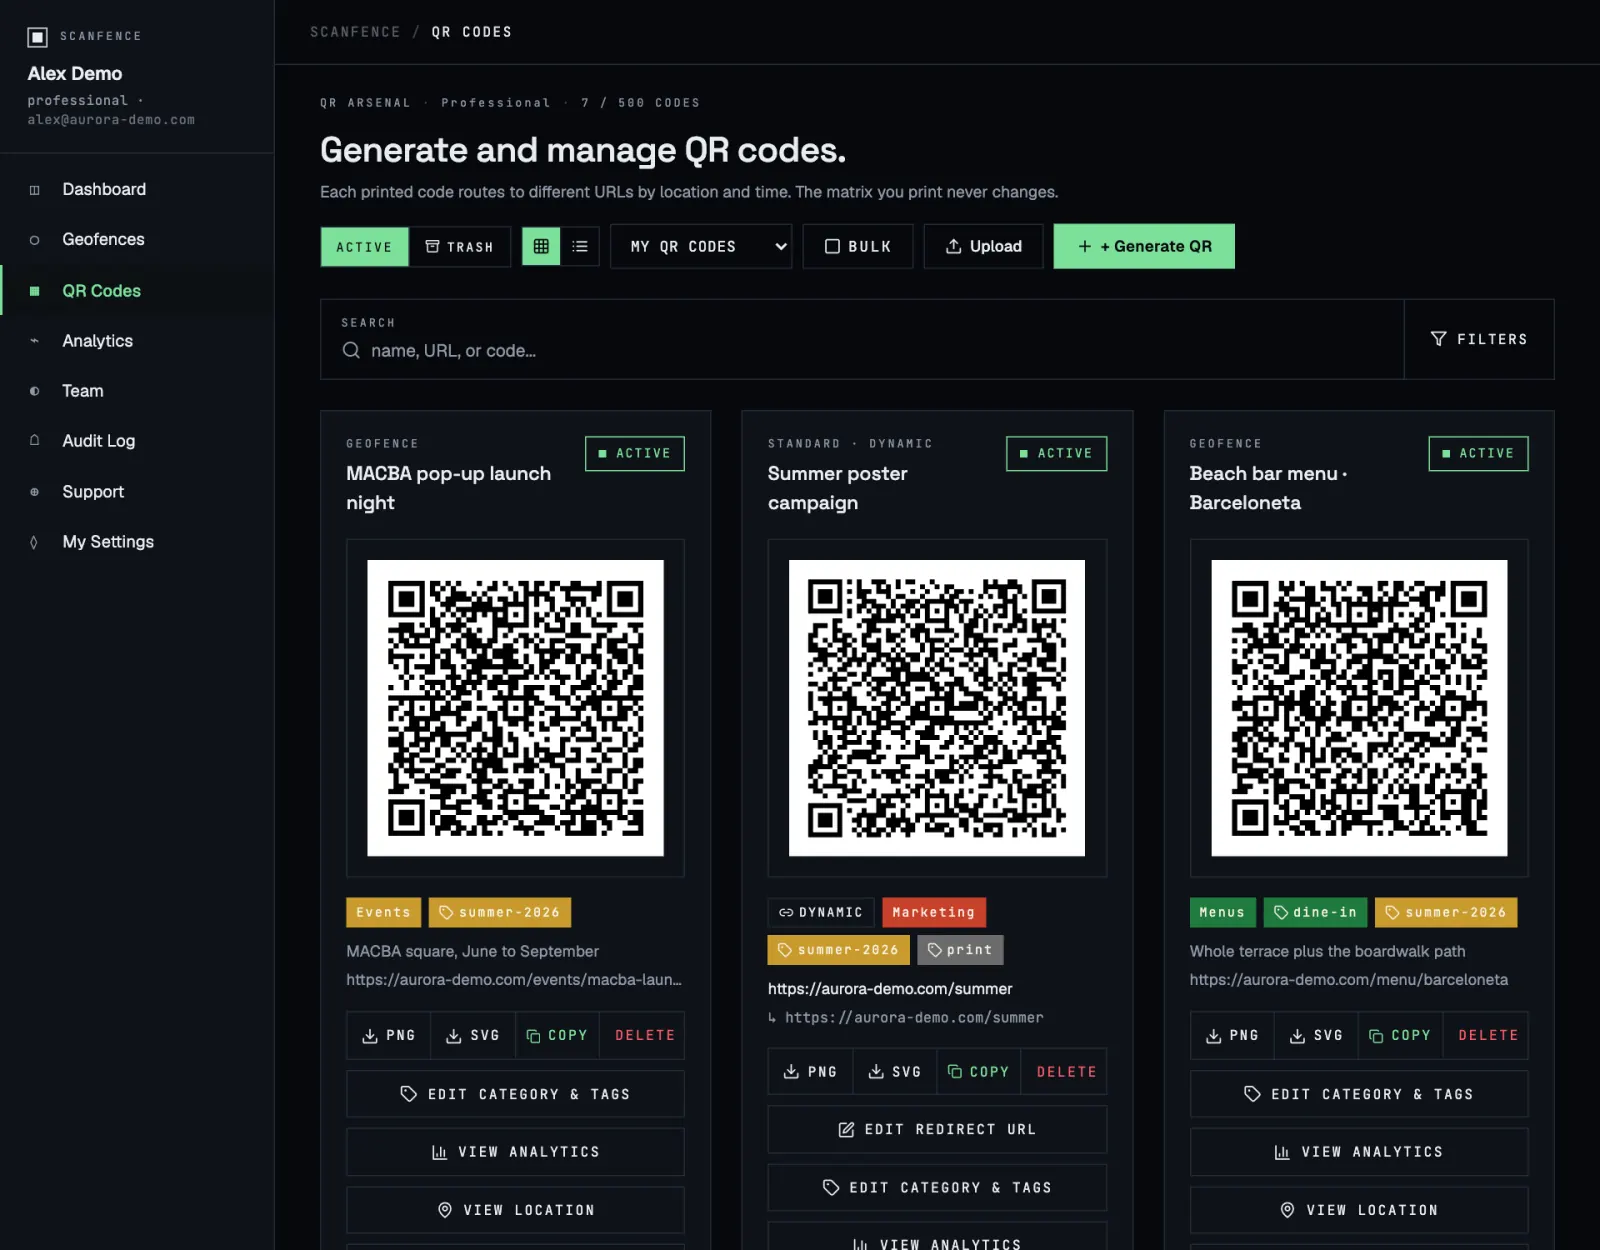The image size is (1600, 1250).
Task: Open the Summer poster campaign QR image
Action: point(937,708)
